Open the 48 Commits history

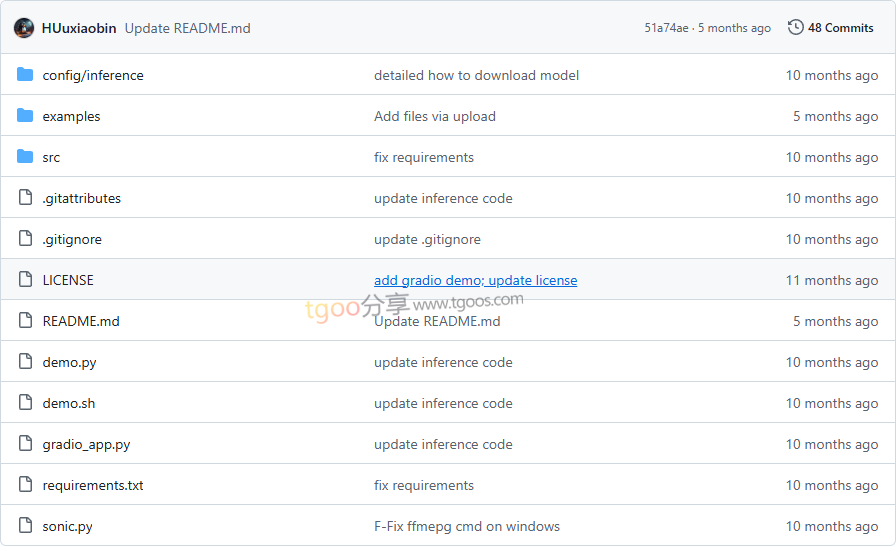840,28
